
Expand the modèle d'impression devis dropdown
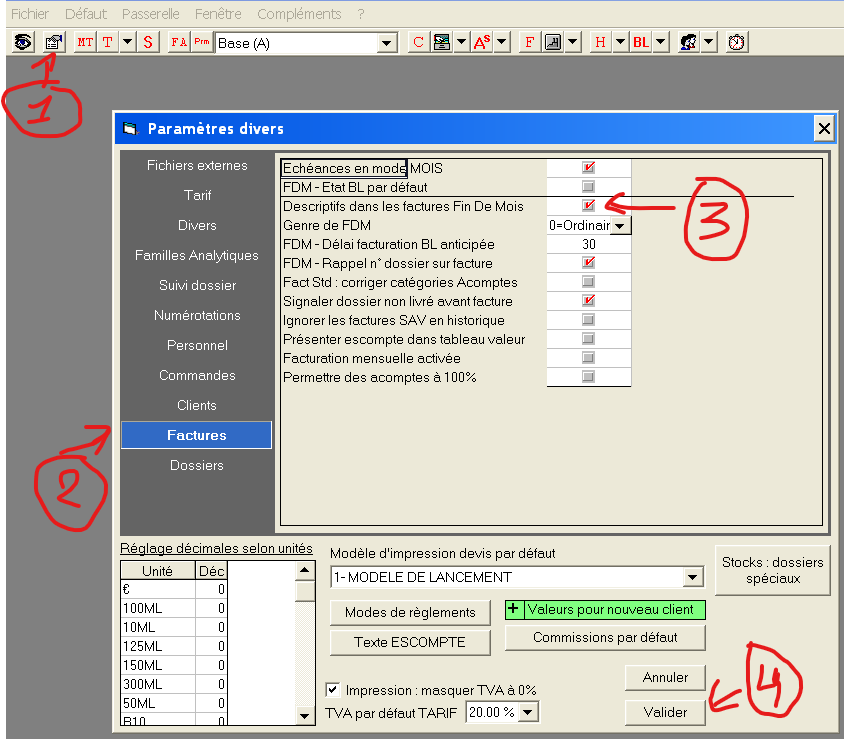click(x=691, y=577)
